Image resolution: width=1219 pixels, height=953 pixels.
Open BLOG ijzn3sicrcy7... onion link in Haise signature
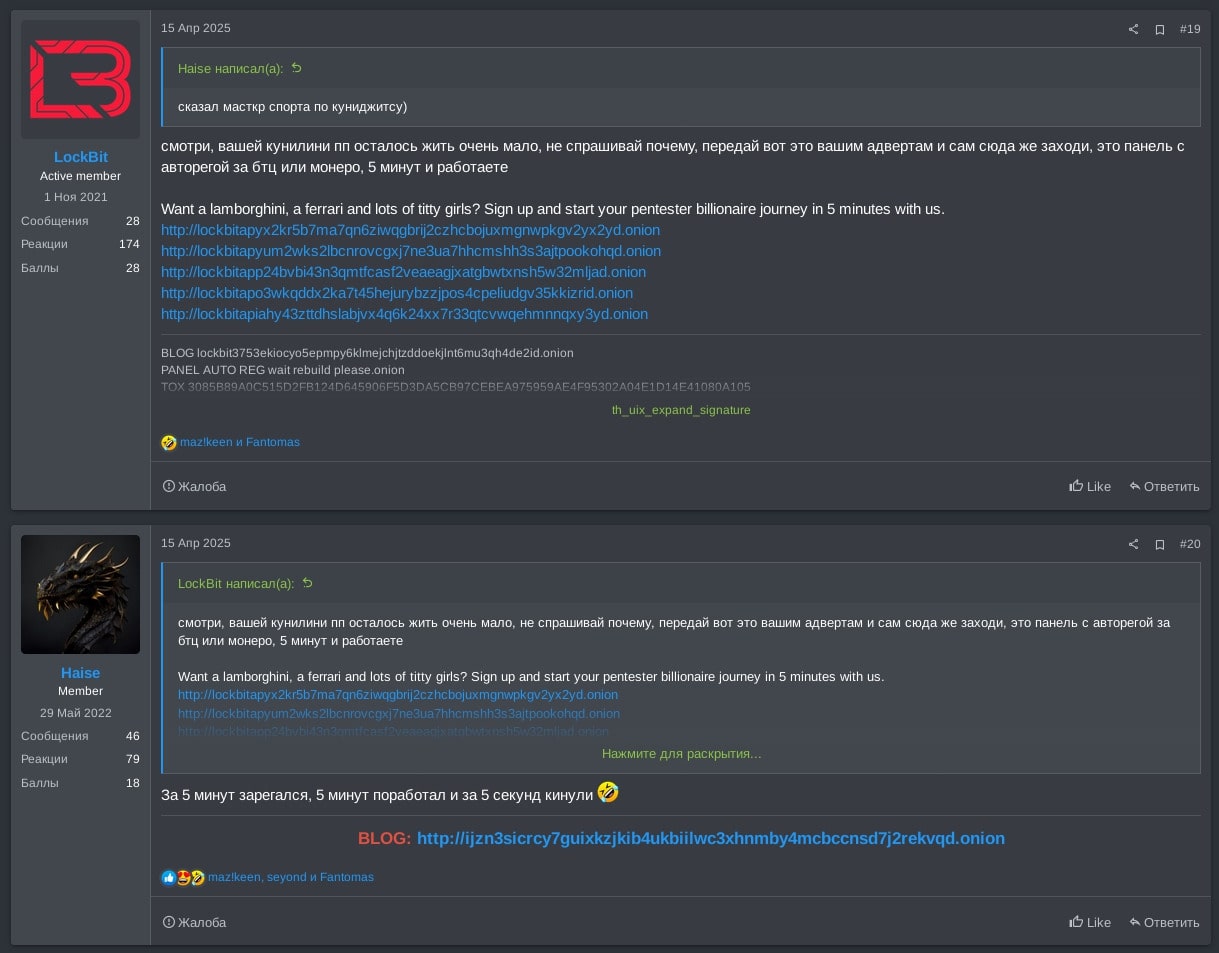(711, 839)
